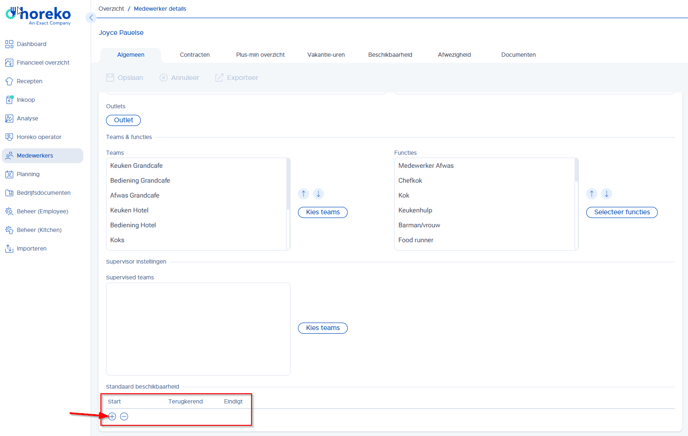The image size is (688, 436).
Task: Select Chefkok in the Functies list
Action: click(410, 181)
